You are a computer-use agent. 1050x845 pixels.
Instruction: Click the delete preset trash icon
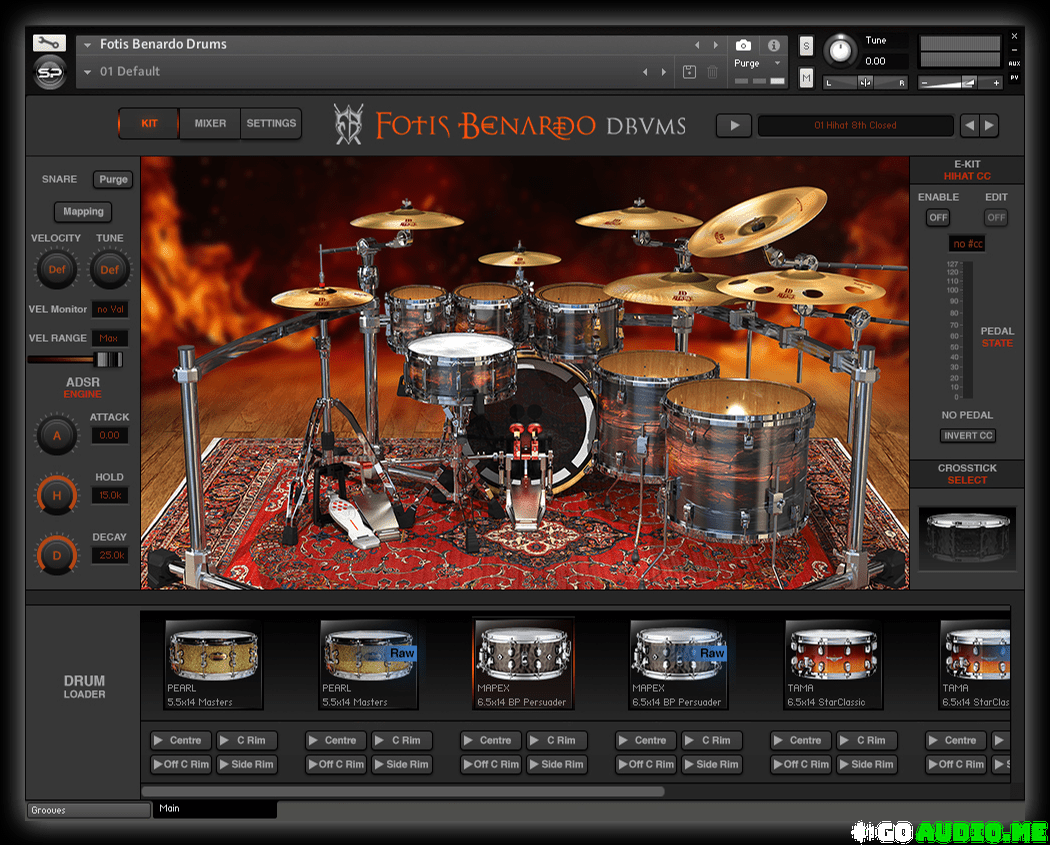coord(712,72)
